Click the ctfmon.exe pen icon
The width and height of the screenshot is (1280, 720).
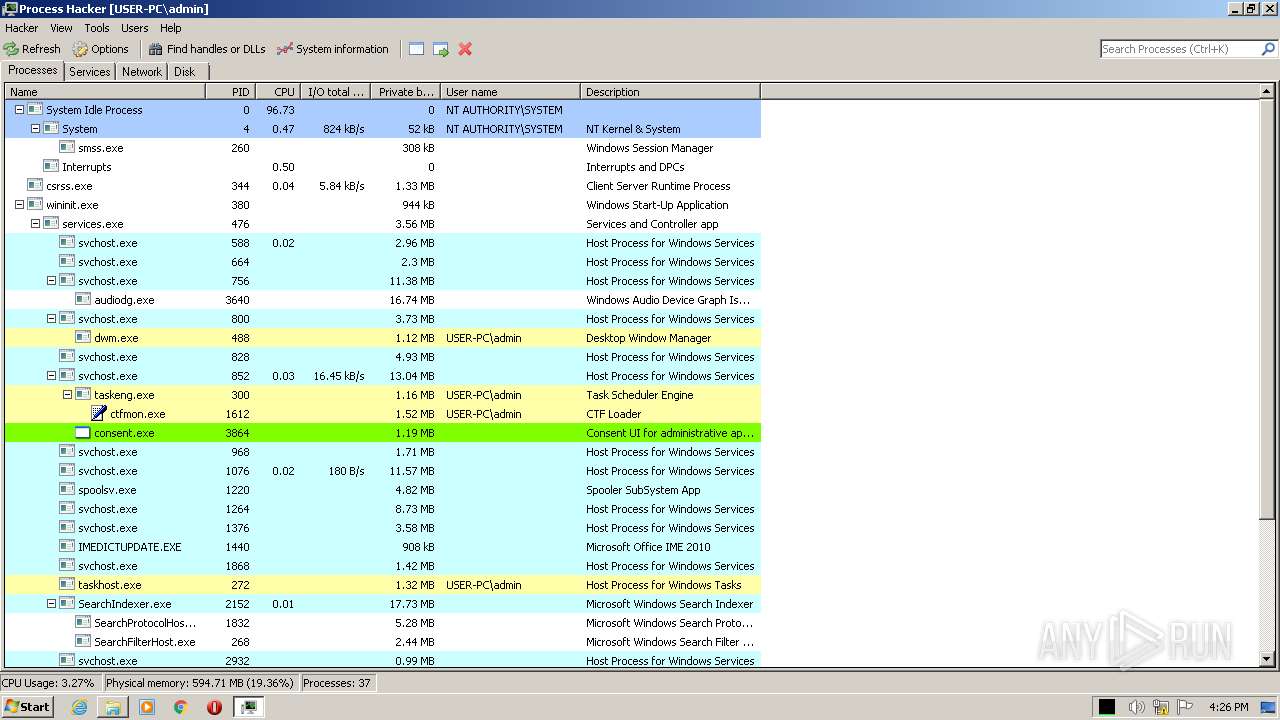[99, 414]
